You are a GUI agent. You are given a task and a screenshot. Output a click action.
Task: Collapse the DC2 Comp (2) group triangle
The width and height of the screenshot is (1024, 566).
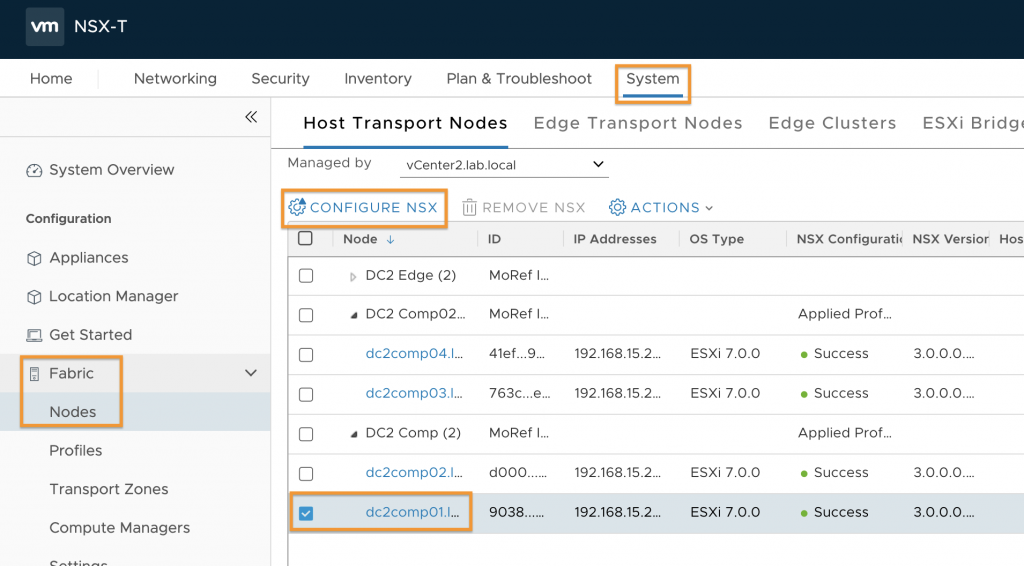[353, 434]
